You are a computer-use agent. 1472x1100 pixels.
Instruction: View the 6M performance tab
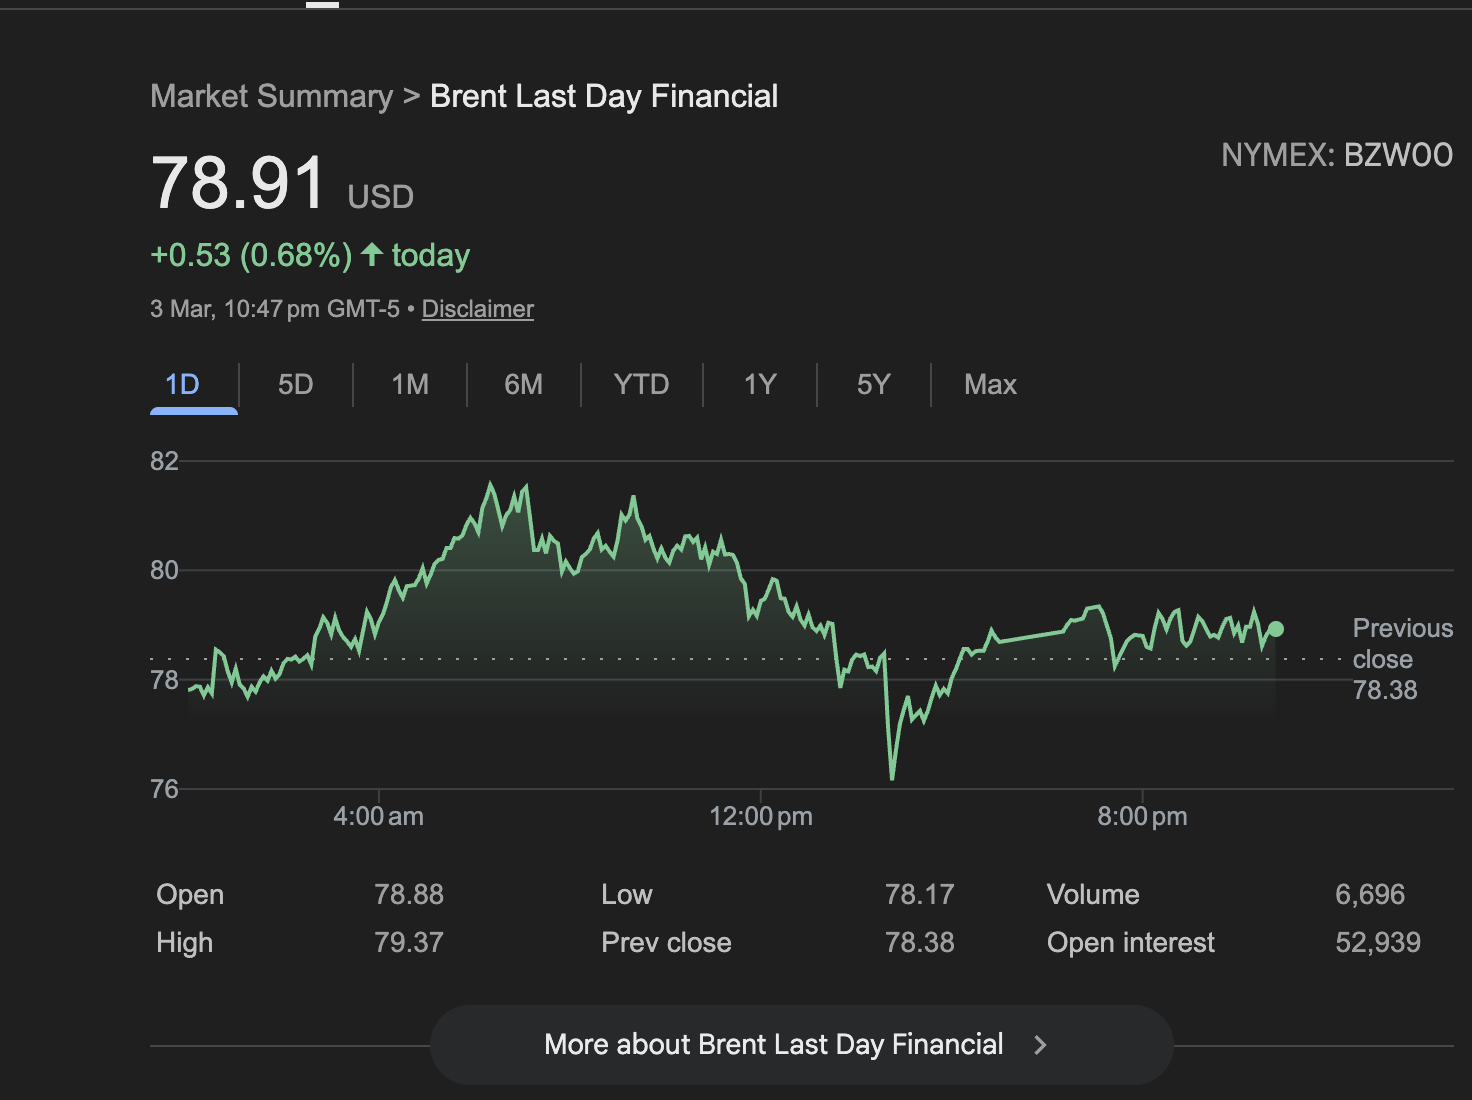(x=523, y=384)
